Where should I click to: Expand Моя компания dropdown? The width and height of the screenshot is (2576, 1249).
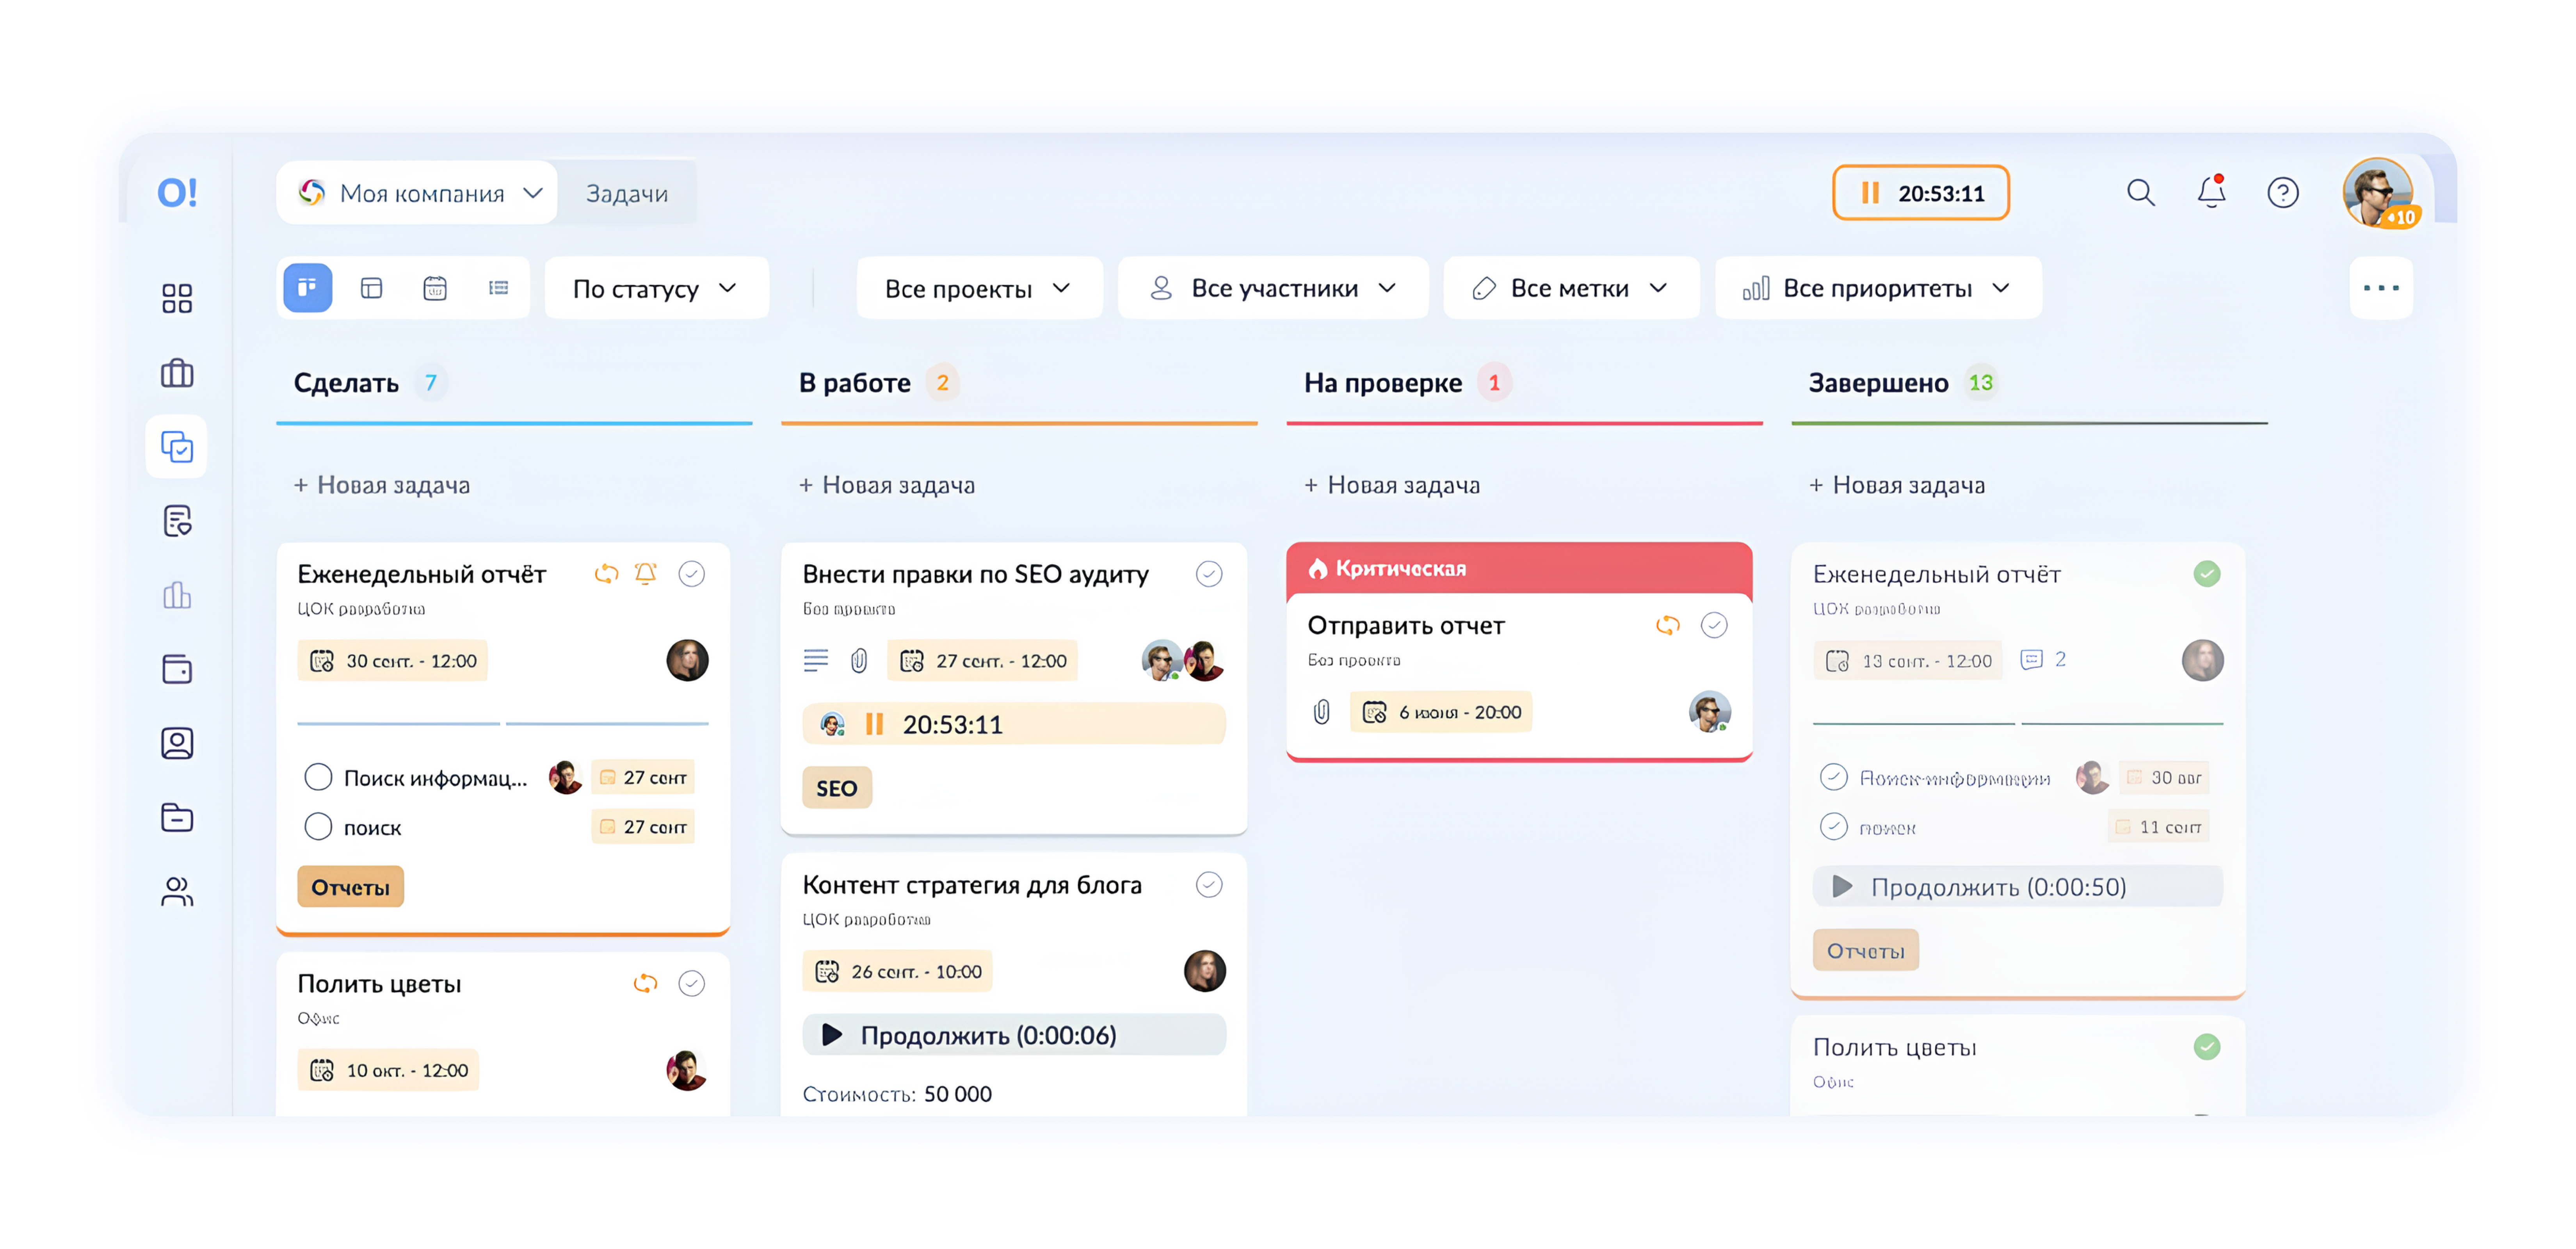pos(417,192)
